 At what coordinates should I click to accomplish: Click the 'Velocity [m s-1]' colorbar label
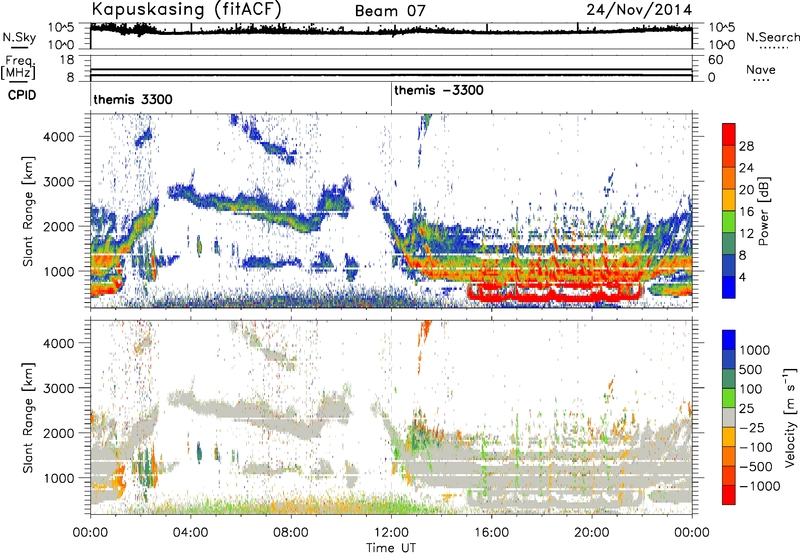(x=790, y=418)
